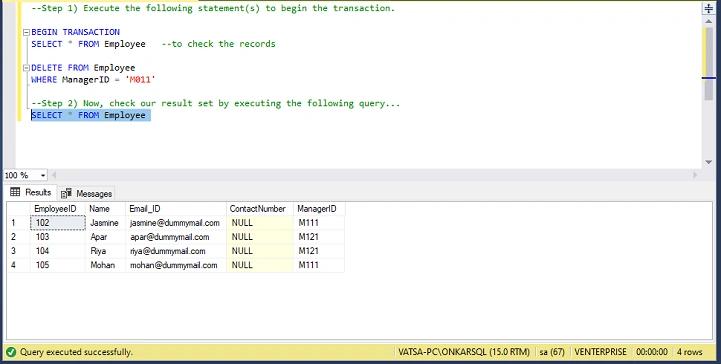
Task: Click ManagerID M121 in Riya's row
Action: pyautogui.click(x=319, y=251)
